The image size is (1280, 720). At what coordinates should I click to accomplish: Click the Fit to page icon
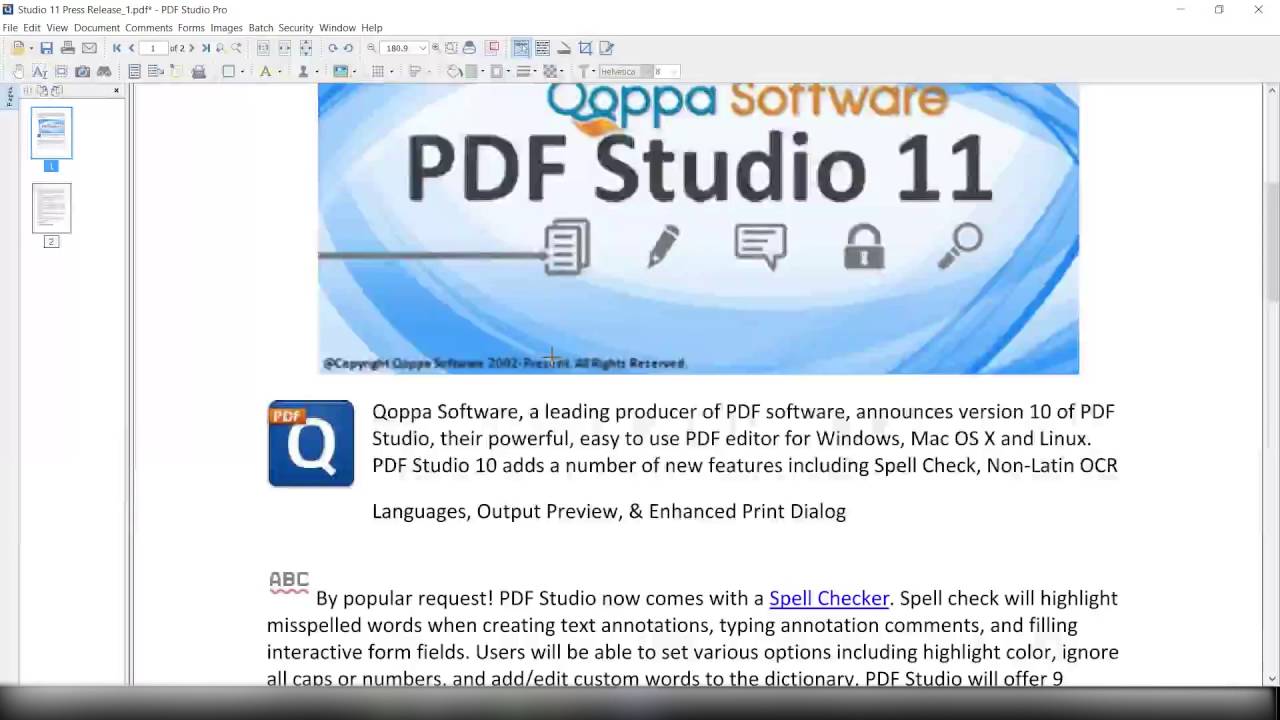(305, 48)
